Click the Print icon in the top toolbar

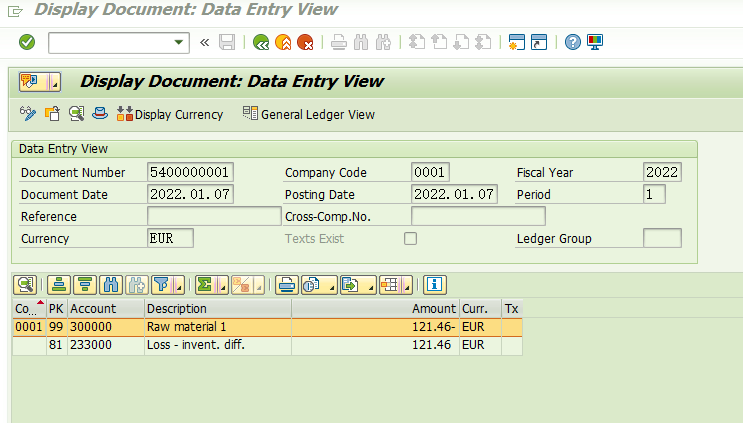(x=338, y=42)
